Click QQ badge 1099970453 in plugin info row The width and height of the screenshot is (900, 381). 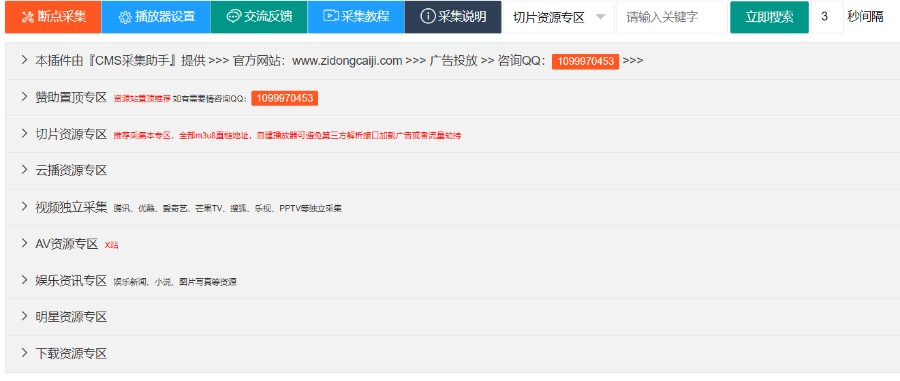click(585, 61)
